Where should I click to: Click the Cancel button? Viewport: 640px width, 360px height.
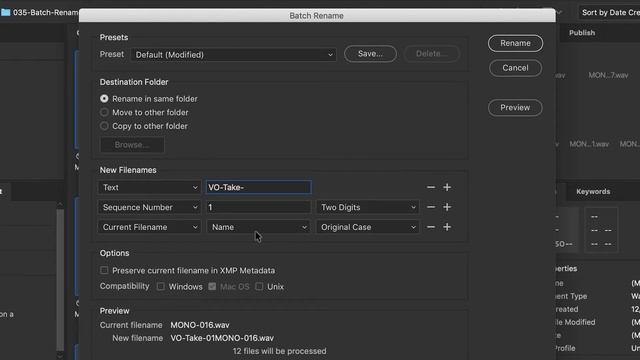click(x=515, y=68)
